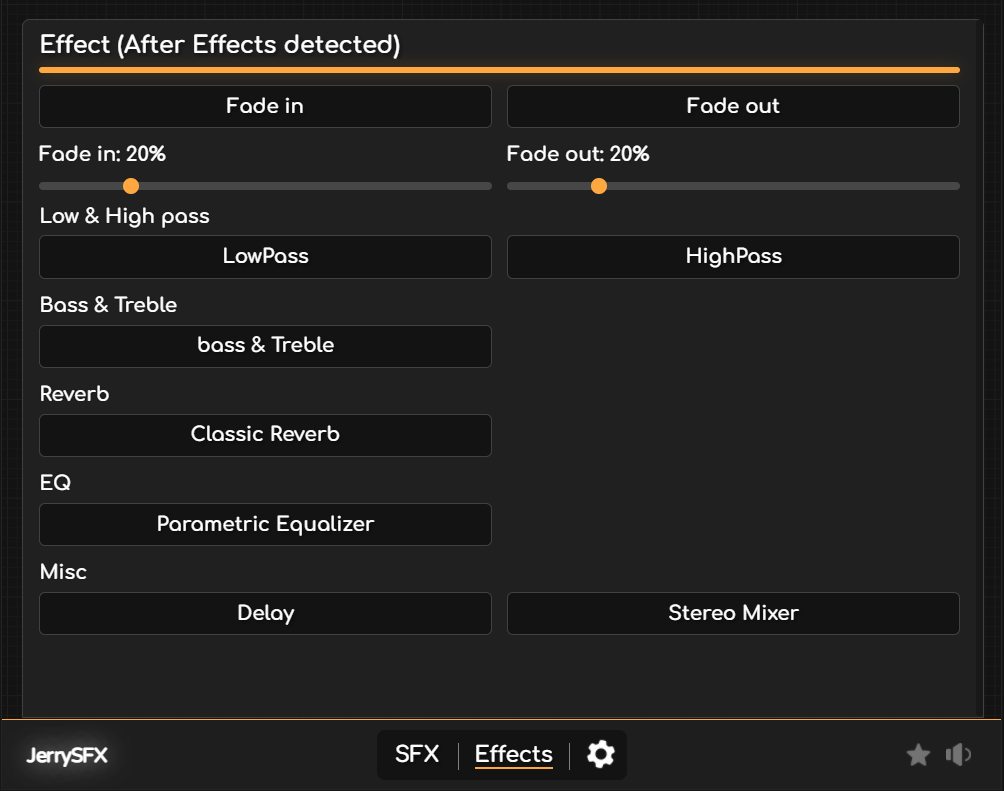Add the Stereo Mixer effect

pyautogui.click(x=733, y=613)
